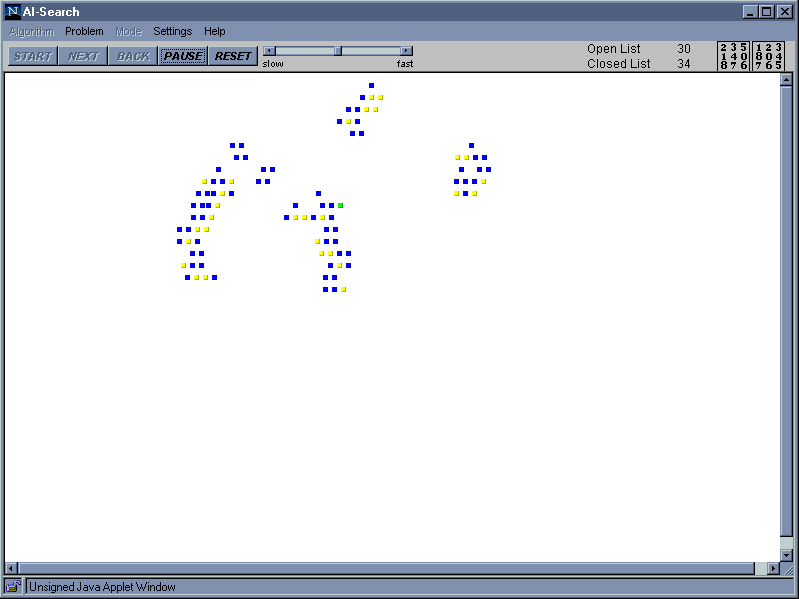Click the vertical scrollbar track
Viewport: 799px width, 599px height.
click(786, 317)
